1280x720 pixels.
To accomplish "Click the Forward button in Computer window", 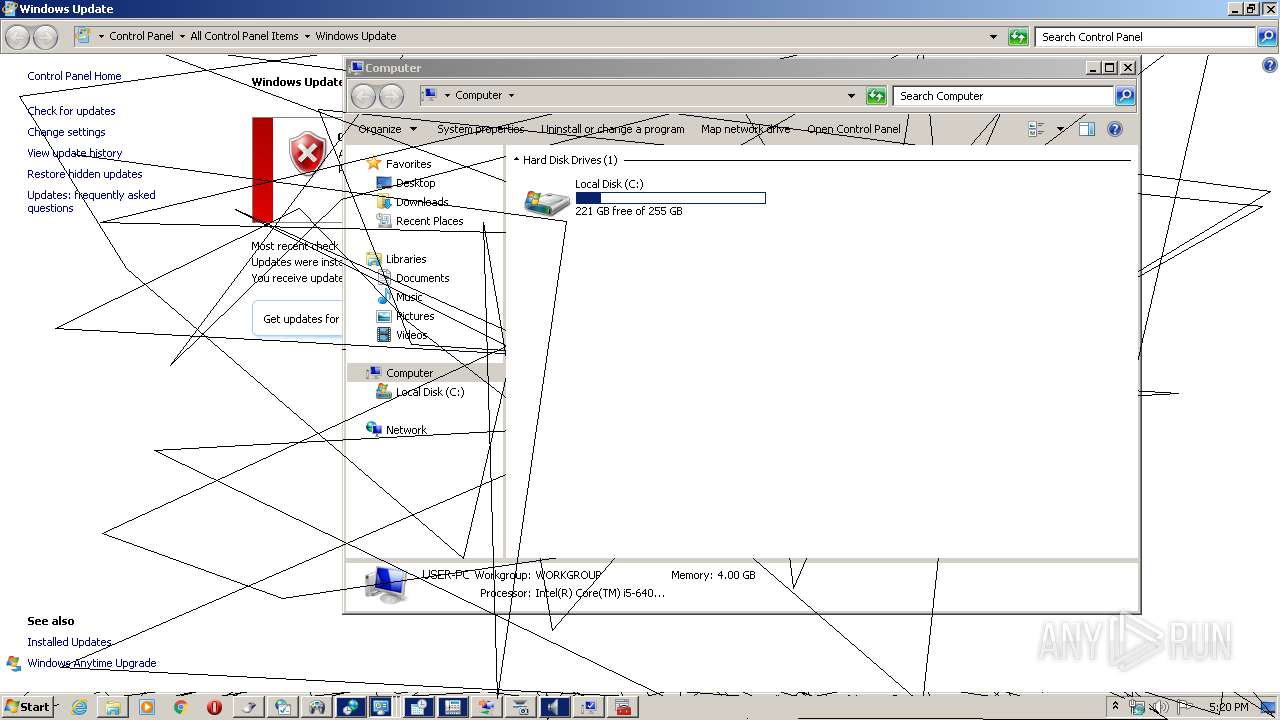I will pyautogui.click(x=391, y=96).
